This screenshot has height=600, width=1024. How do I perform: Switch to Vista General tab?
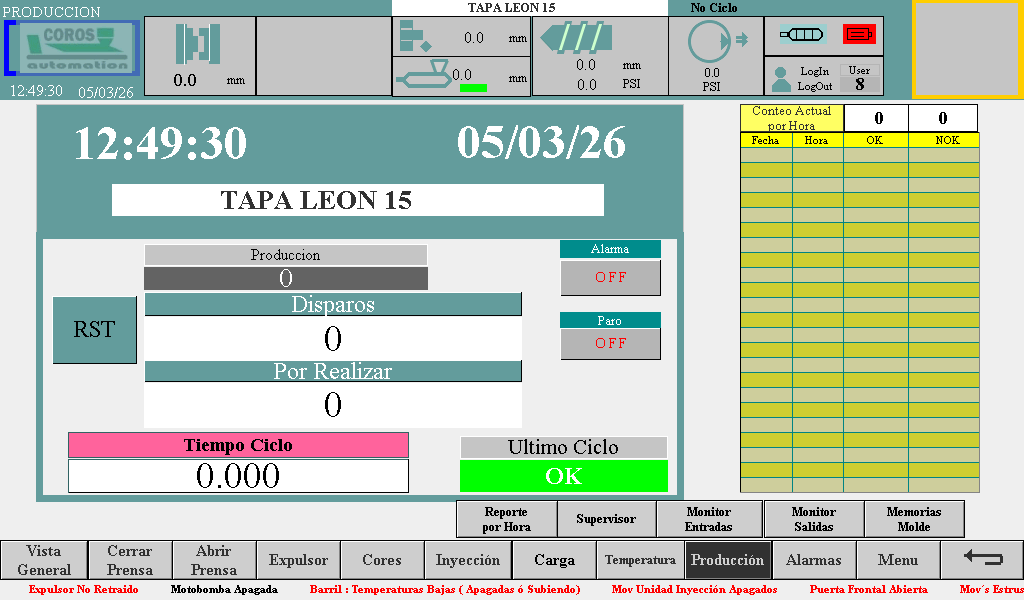[44, 560]
